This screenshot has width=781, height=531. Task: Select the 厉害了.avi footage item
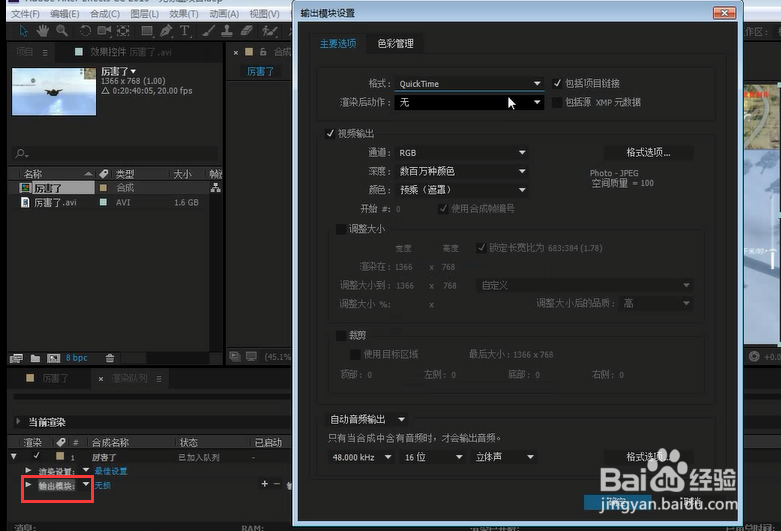coord(55,202)
